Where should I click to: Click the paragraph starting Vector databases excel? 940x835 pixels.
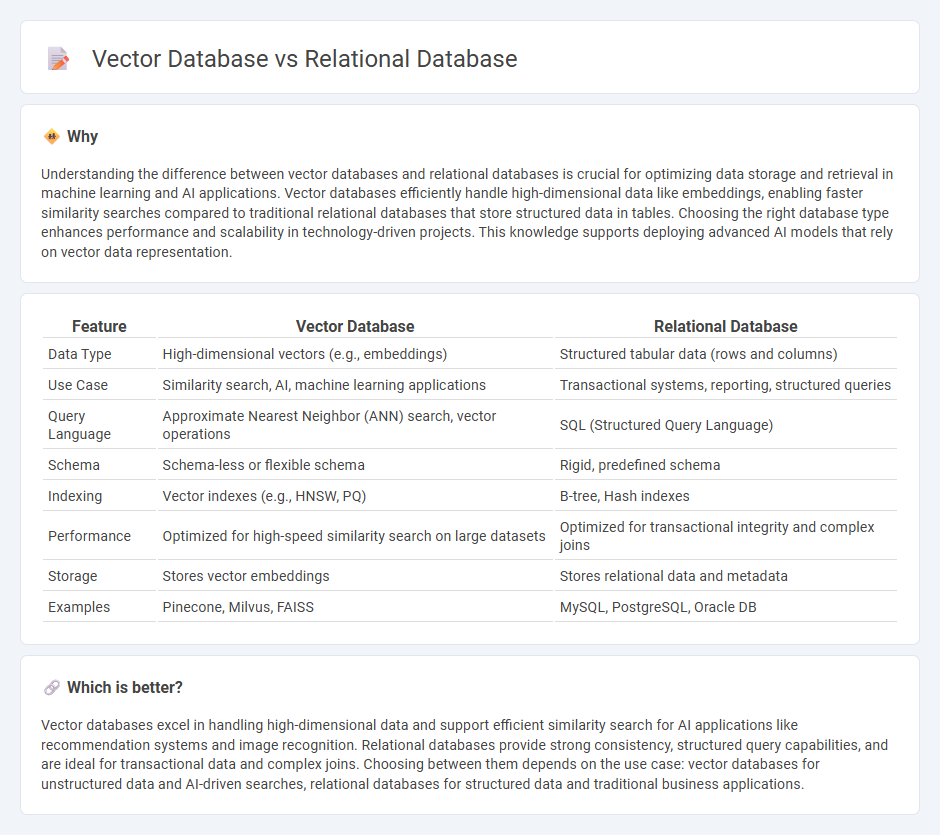(465, 754)
